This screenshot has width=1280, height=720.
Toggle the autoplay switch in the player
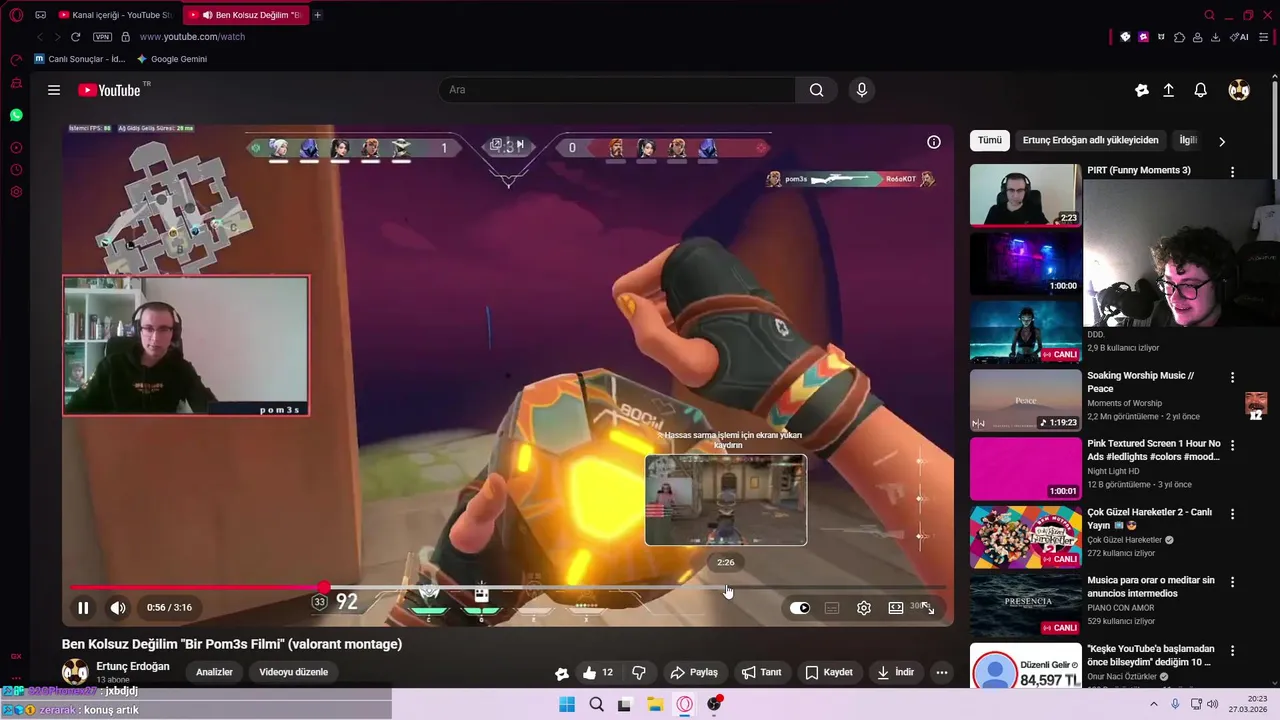pos(800,607)
